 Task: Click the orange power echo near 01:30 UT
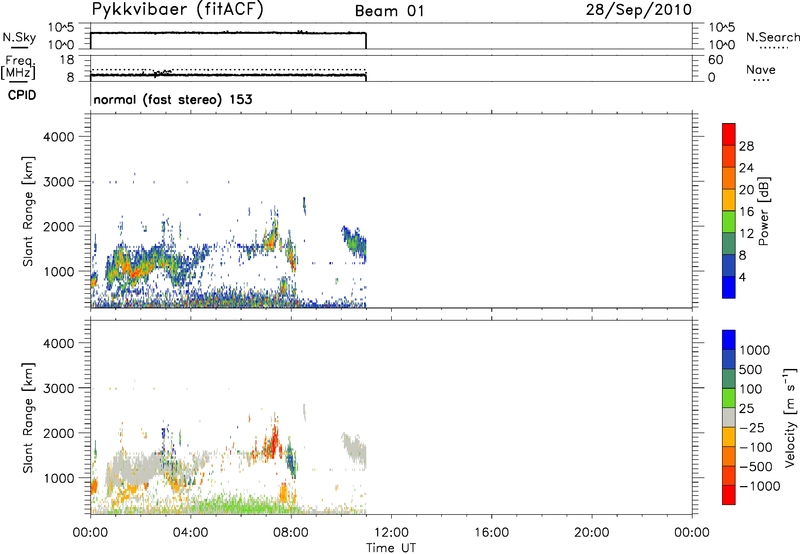click(136, 272)
